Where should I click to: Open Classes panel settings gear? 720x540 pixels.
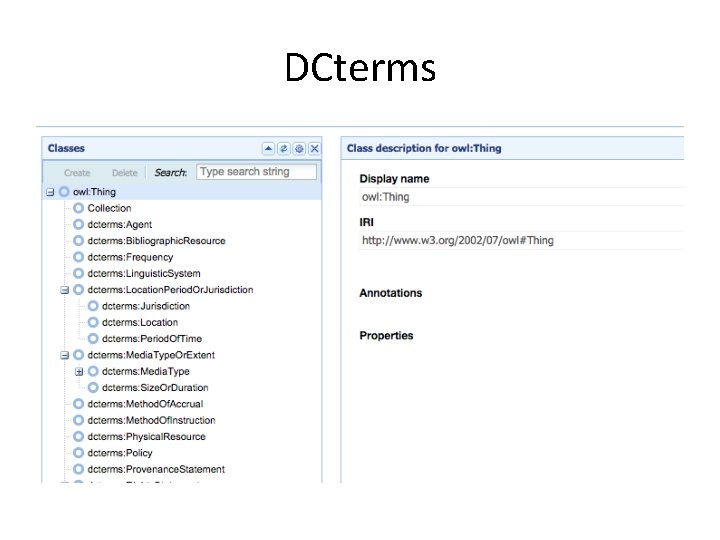coord(299,148)
